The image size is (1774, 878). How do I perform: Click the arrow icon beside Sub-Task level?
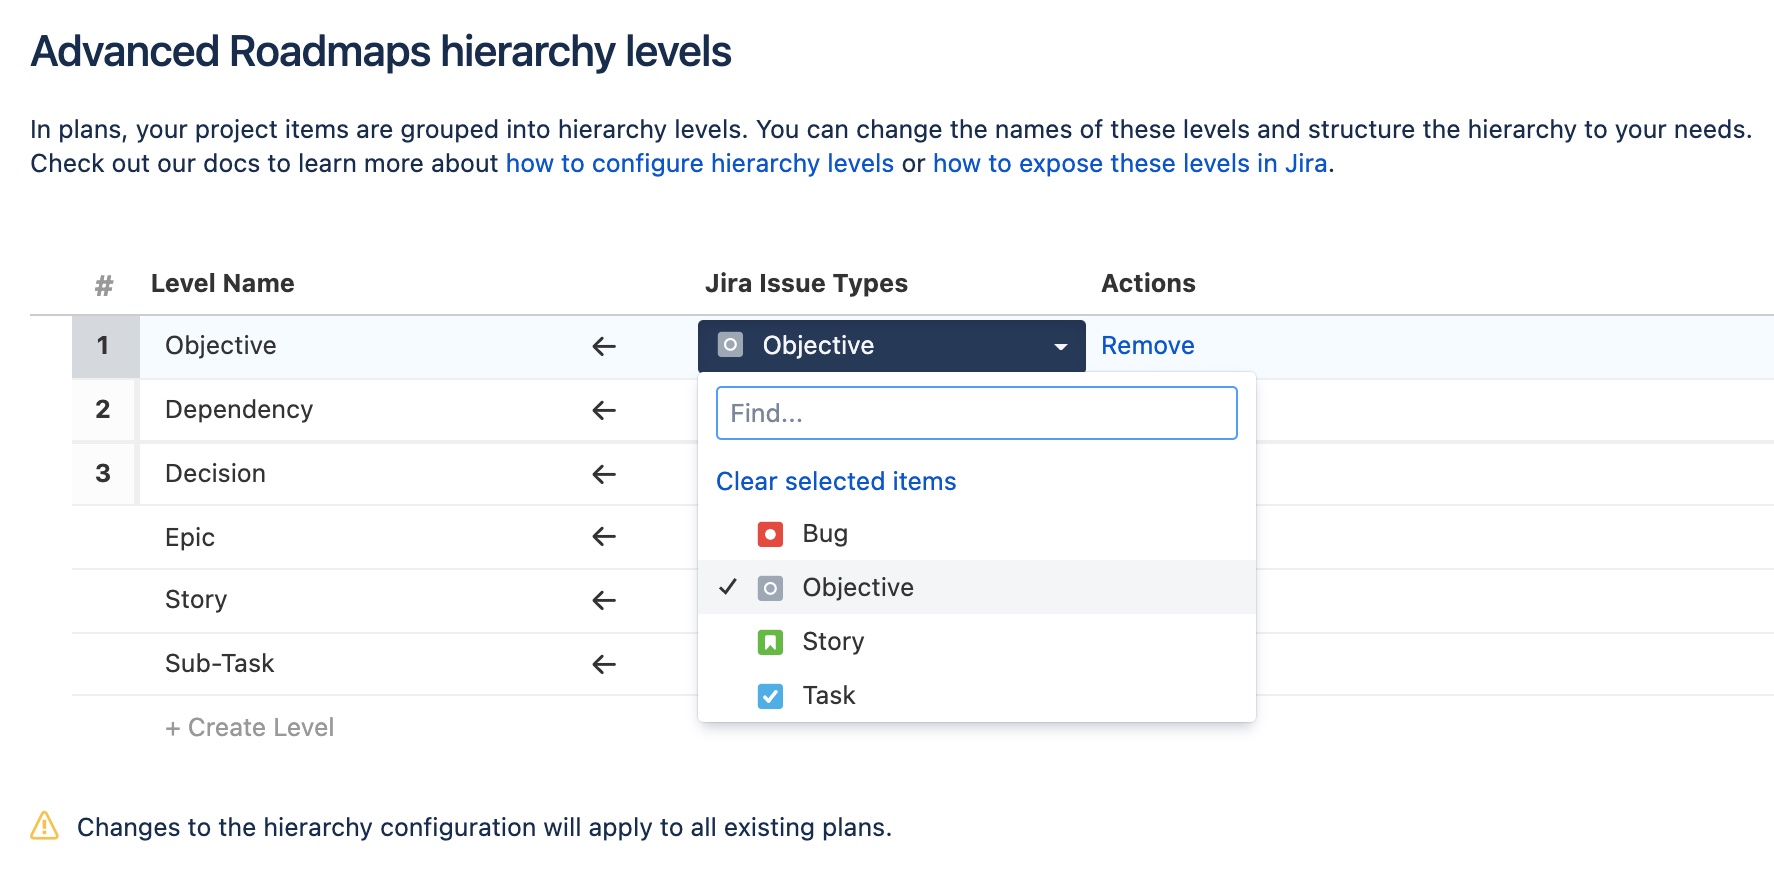coord(604,664)
